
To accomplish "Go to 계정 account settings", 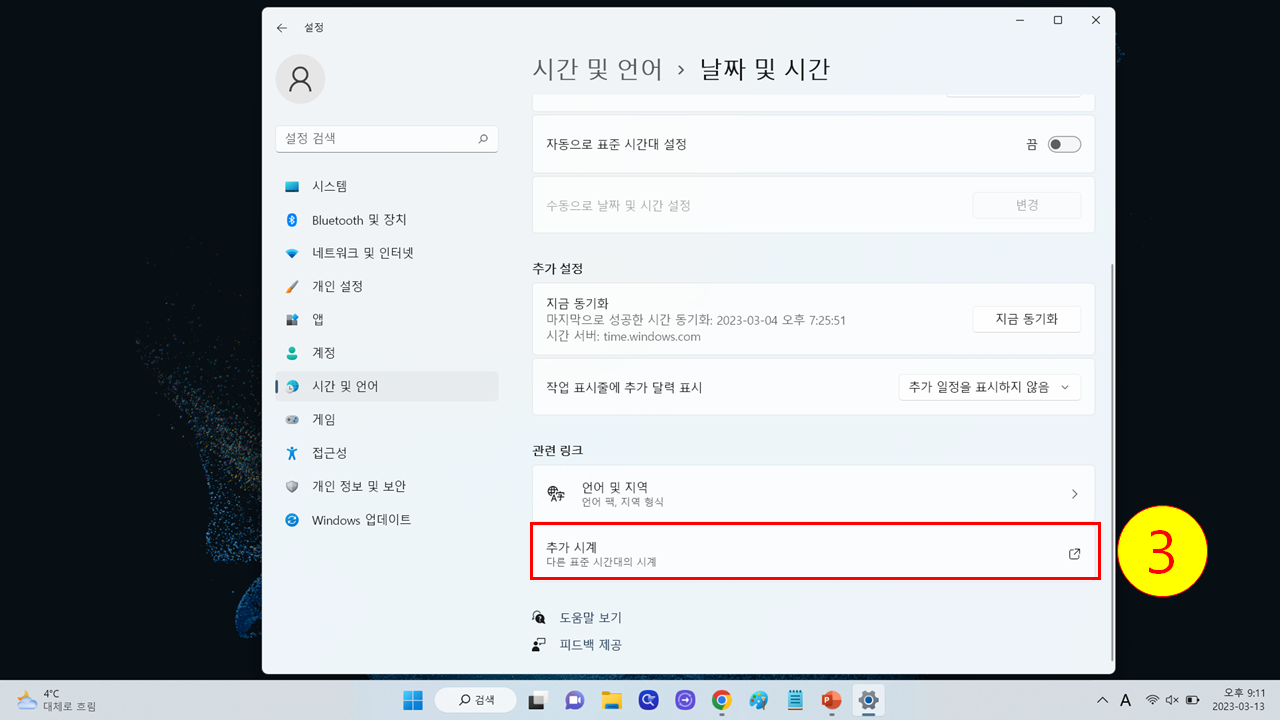I will tap(320, 352).
